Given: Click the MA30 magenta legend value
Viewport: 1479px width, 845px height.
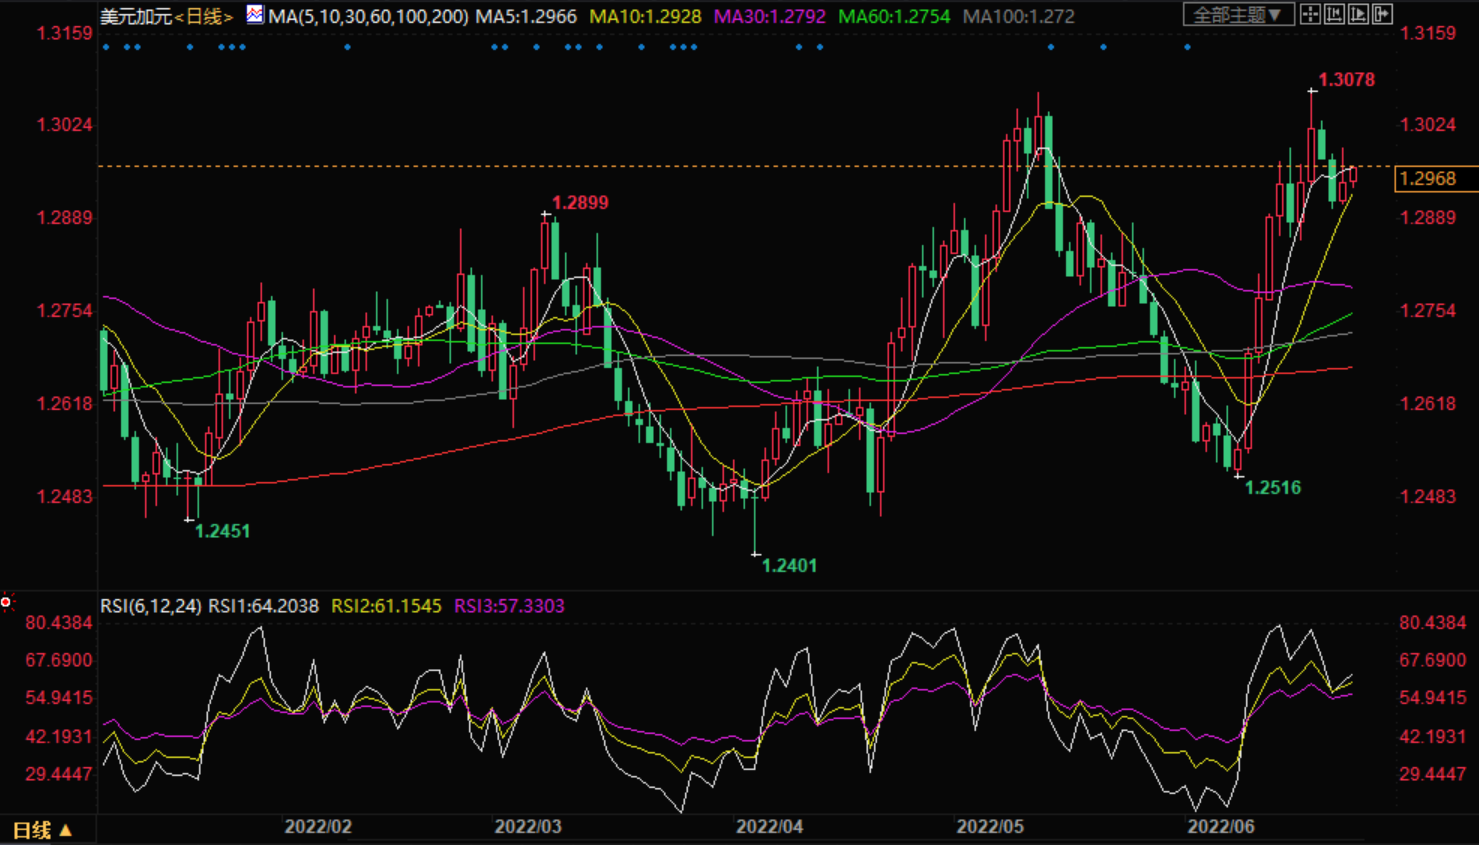Looking at the screenshot, I should click(769, 17).
